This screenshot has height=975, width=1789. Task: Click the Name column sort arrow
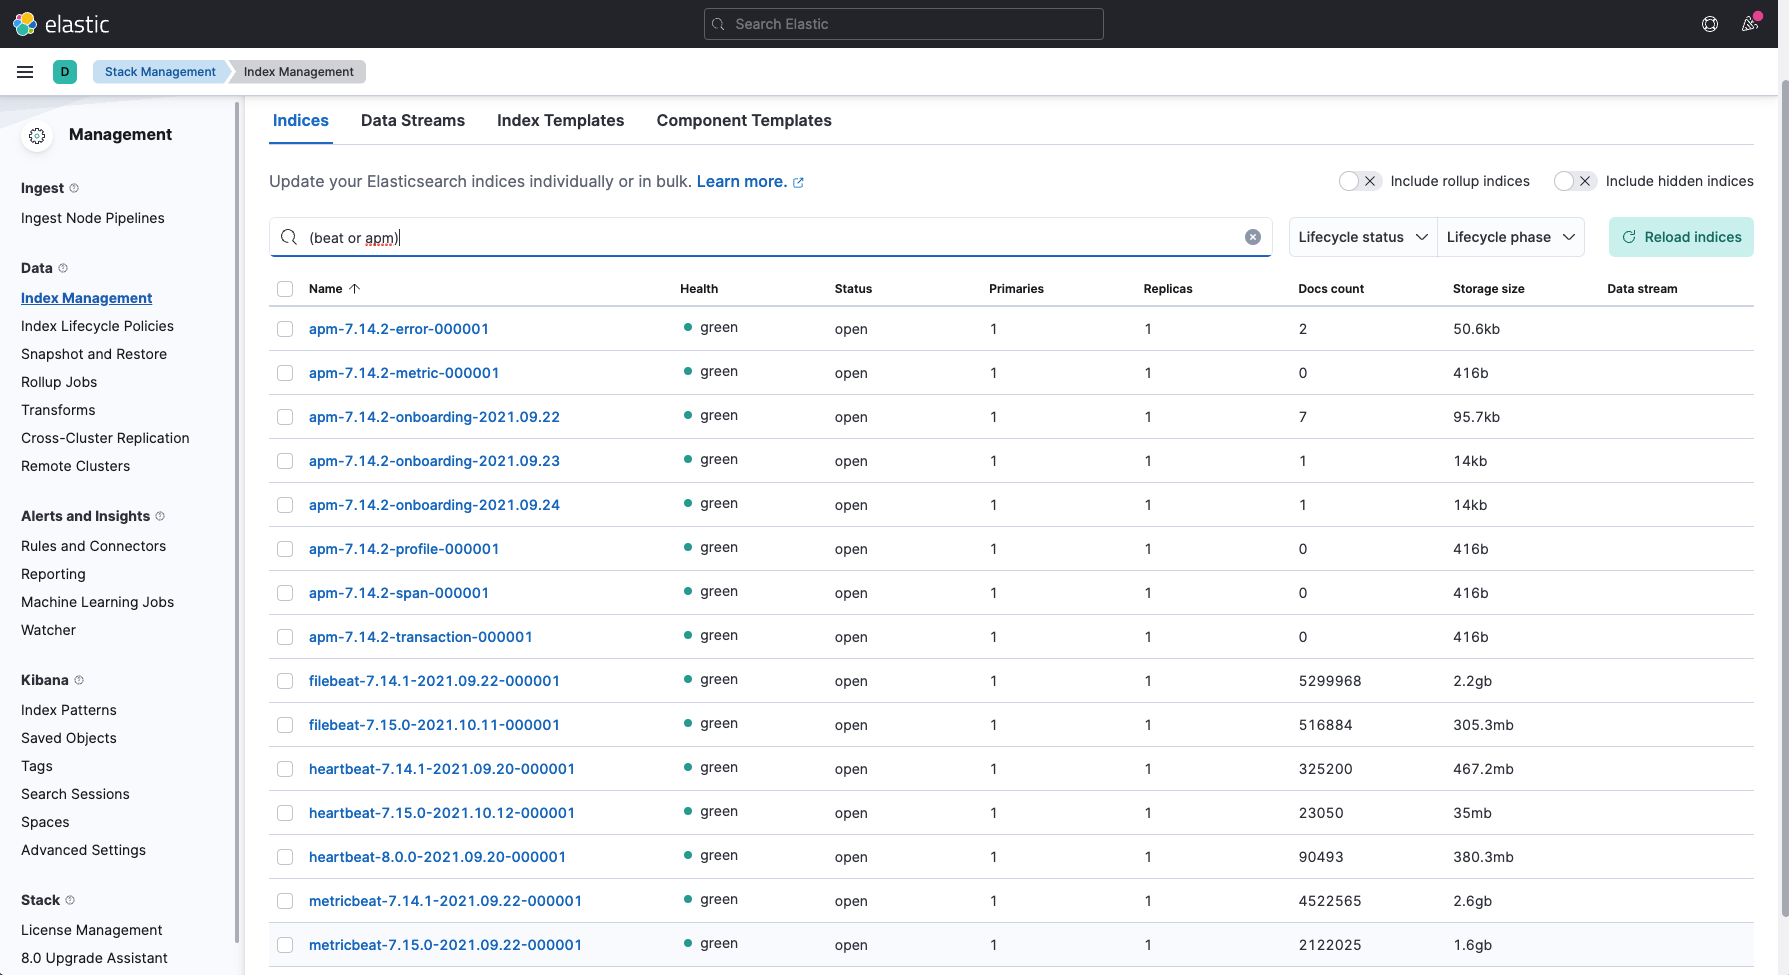[355, 289]
